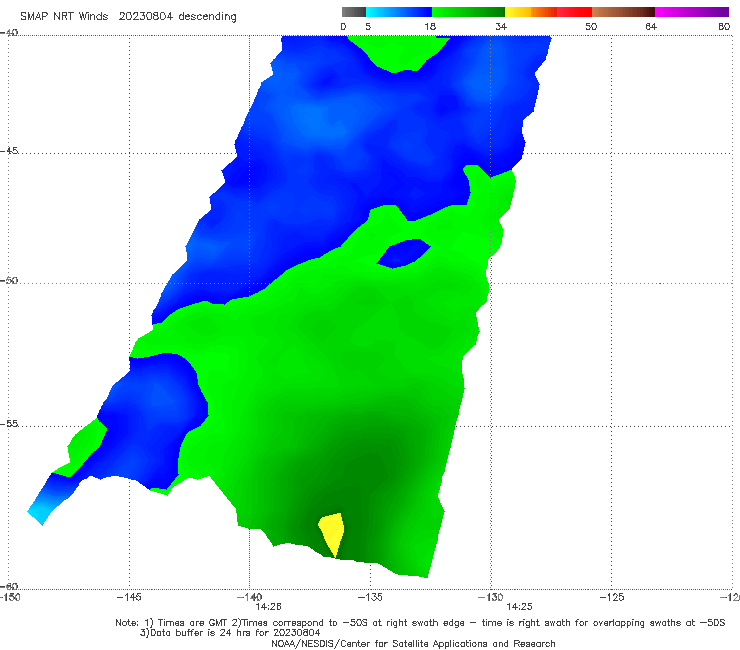Screen dimensions: 740x650
Task: Click the yellow high-wind patch on the map
Action: [x=332, y=532]
